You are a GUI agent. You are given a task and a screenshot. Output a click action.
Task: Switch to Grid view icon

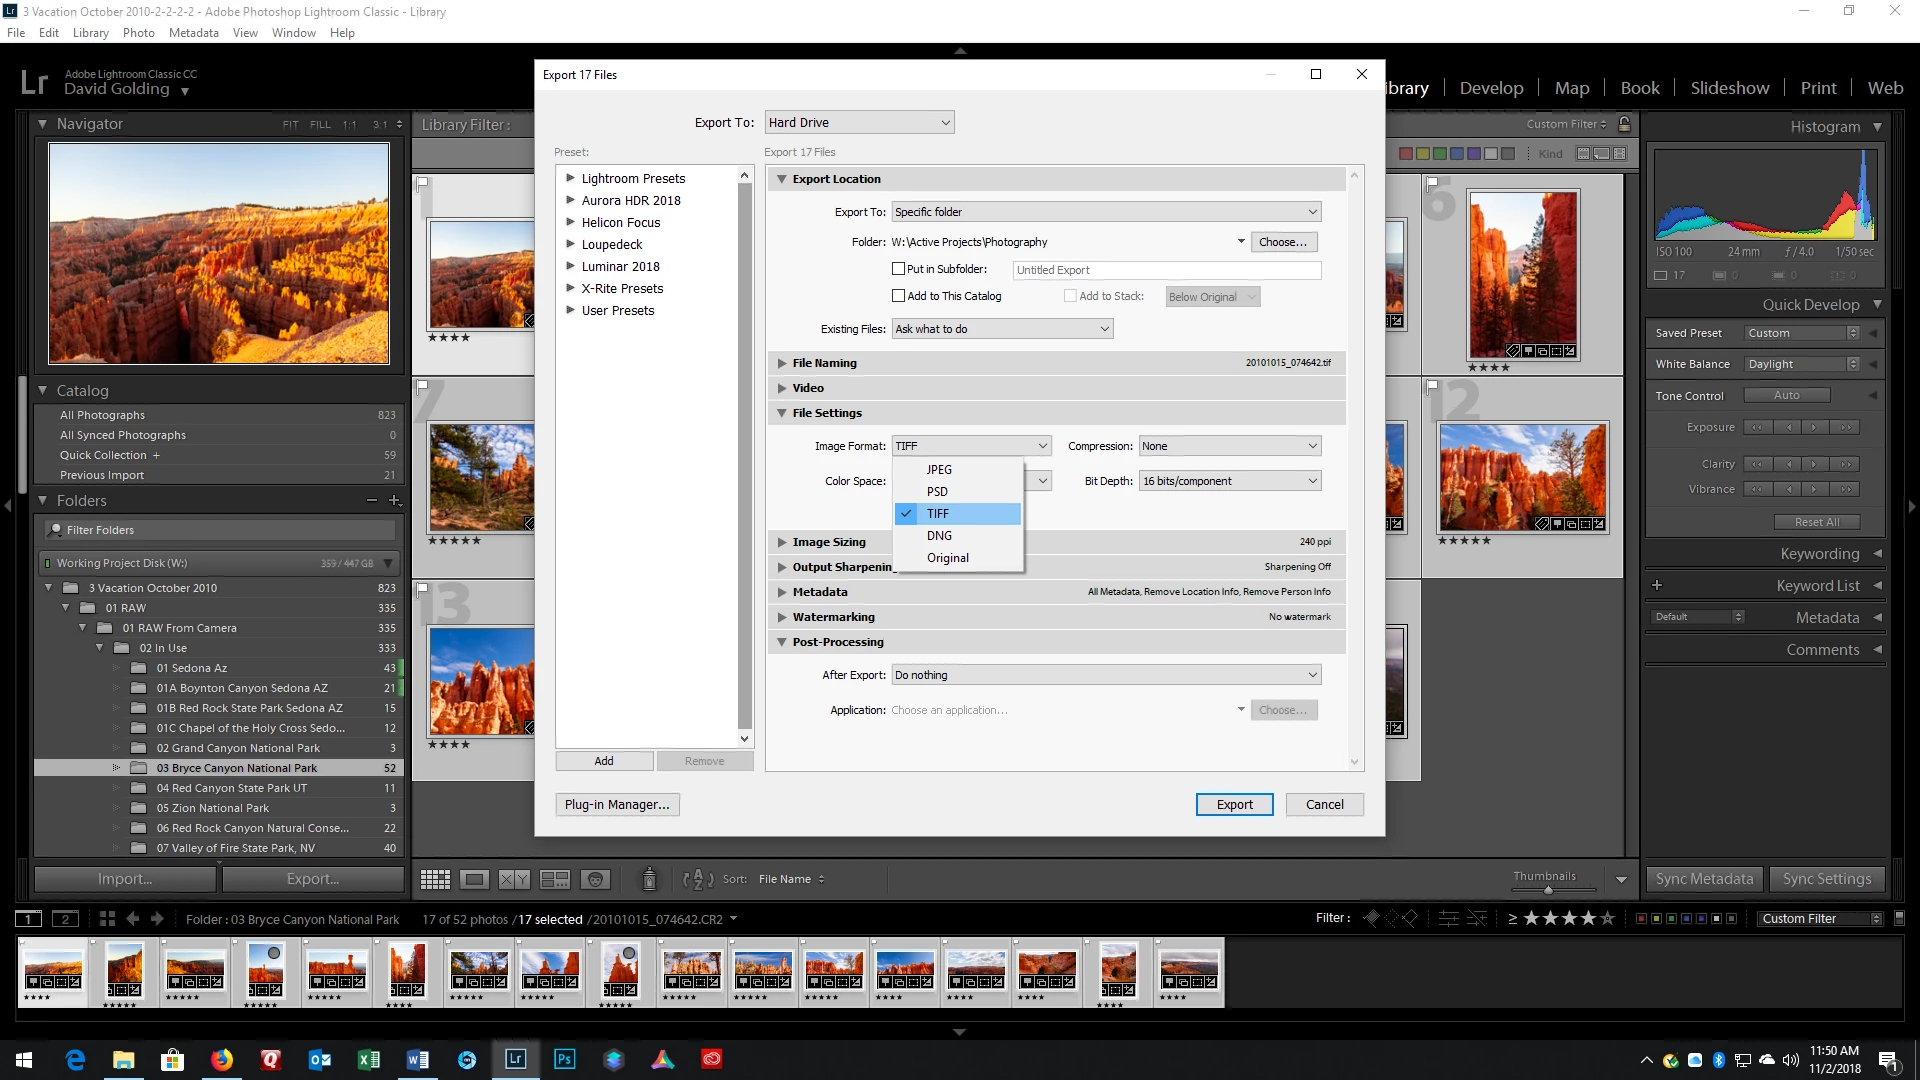[435, 879]
